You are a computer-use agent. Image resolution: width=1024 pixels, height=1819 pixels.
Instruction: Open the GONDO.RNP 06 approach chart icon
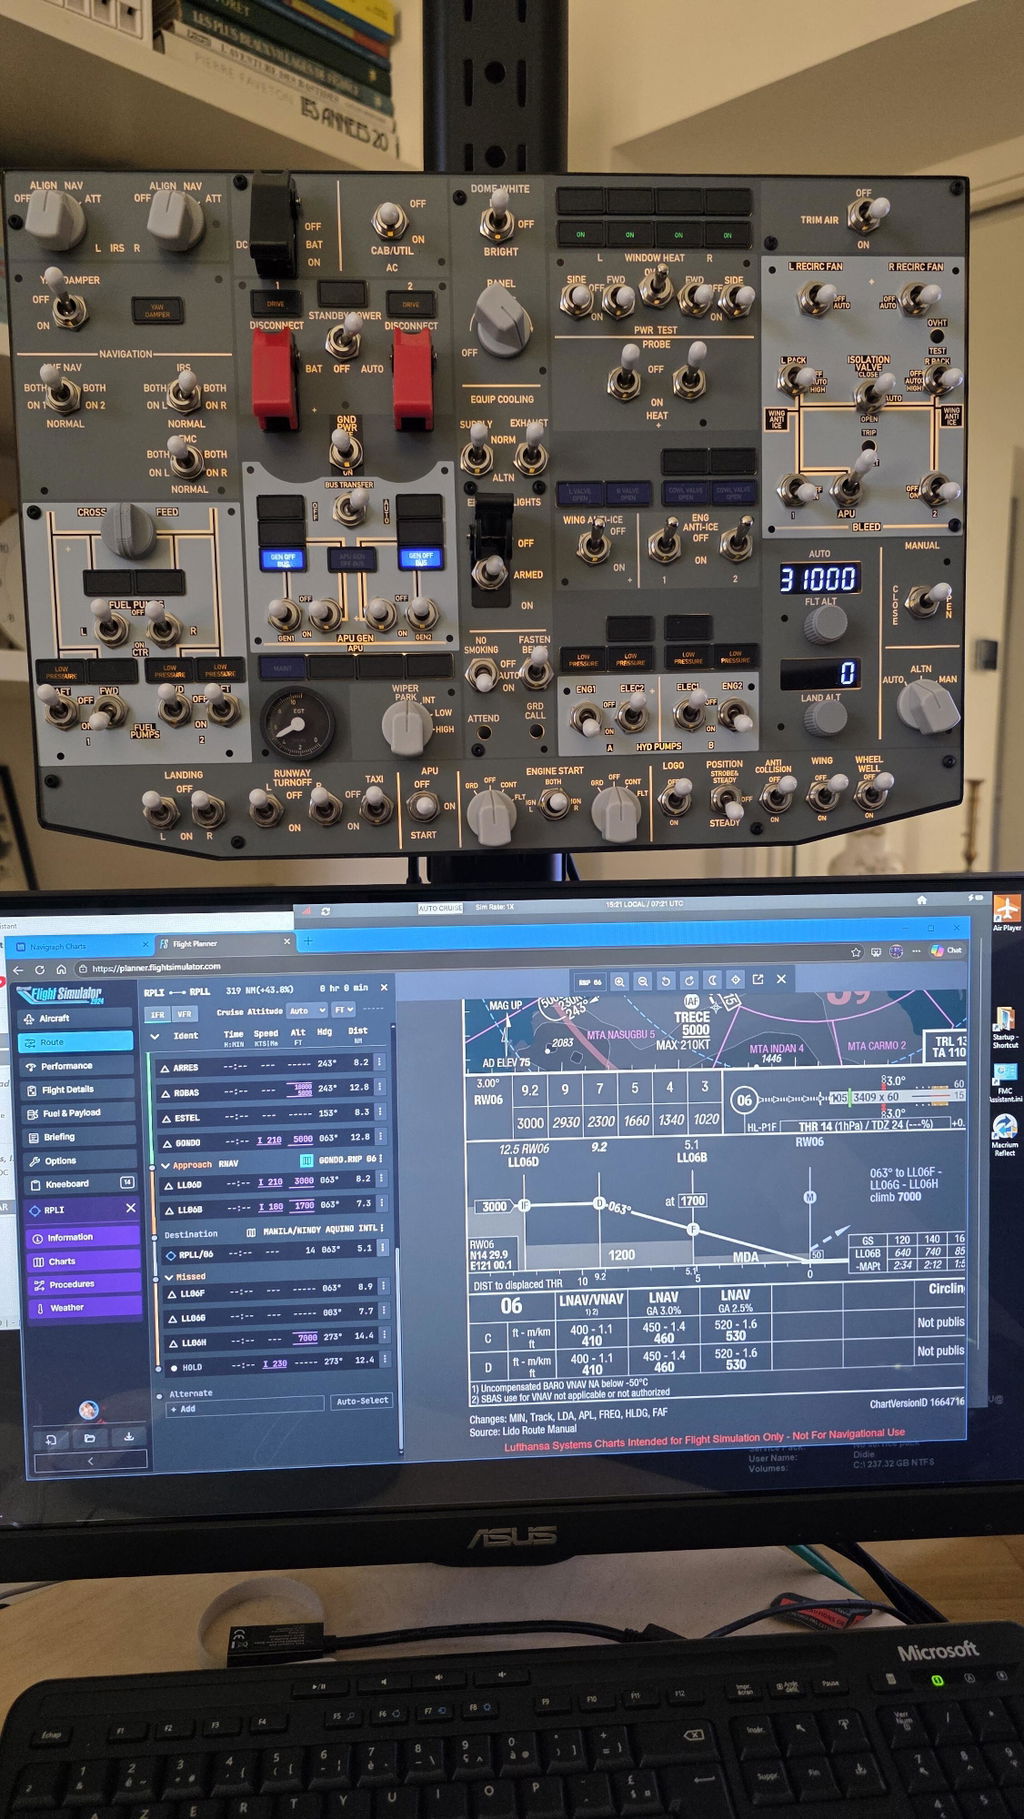[307, 1160]
